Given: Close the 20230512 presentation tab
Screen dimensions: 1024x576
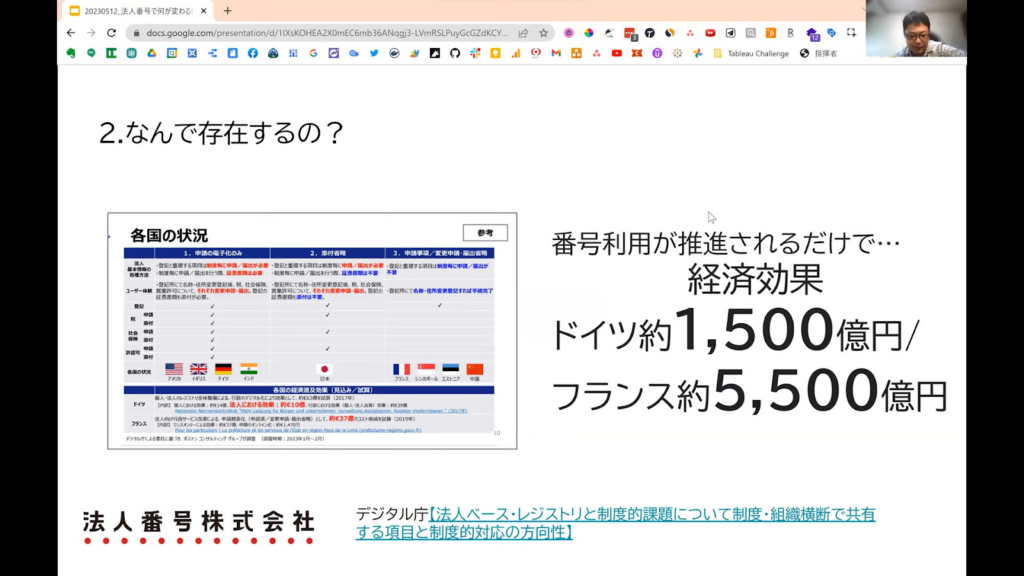Looking at the screenshot, I should pyautogui.click(x=206, y=11).
